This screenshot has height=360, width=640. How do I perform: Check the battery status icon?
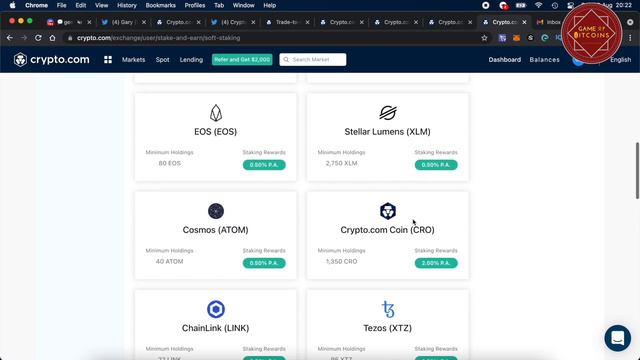(521, 5)
